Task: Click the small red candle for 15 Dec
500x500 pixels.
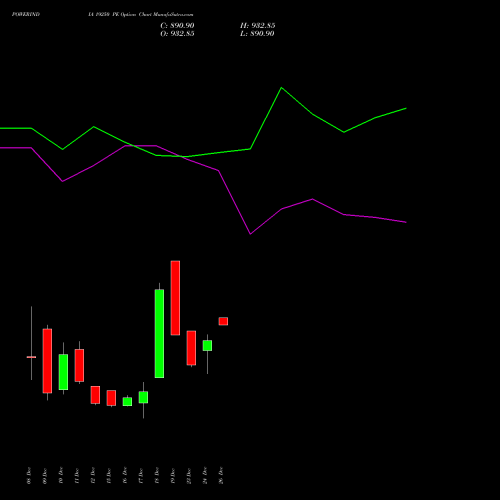Action: tap(111, 398)
